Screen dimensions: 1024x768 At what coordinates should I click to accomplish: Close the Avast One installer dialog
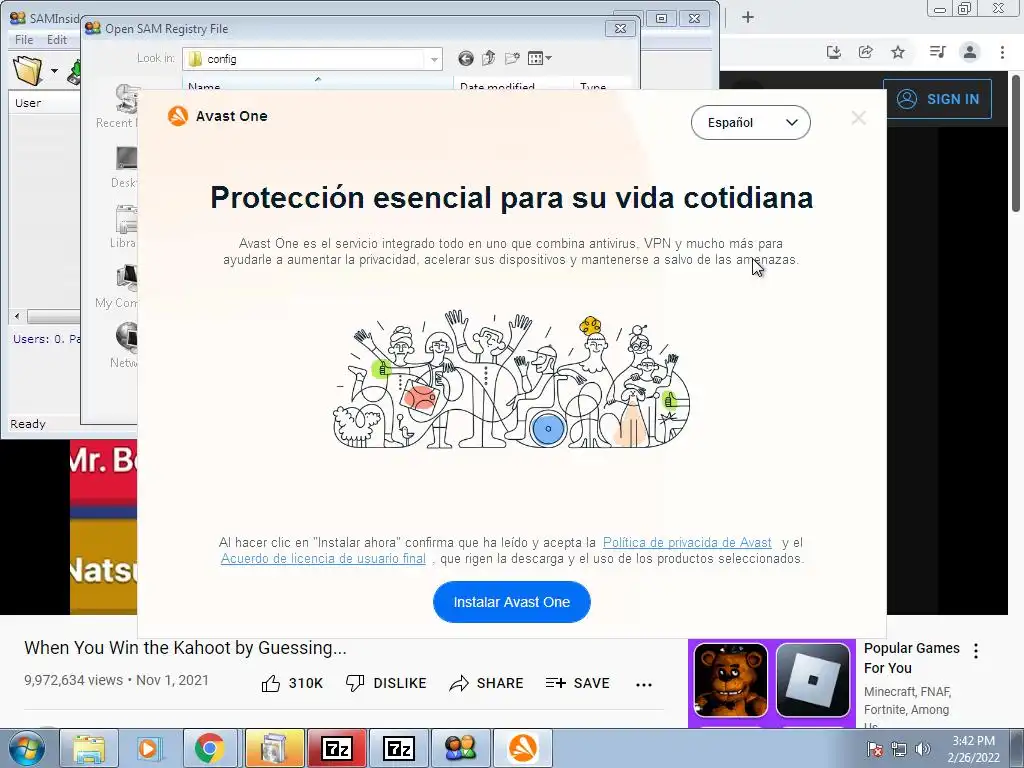pyautogui.click(x=859, y=118)
